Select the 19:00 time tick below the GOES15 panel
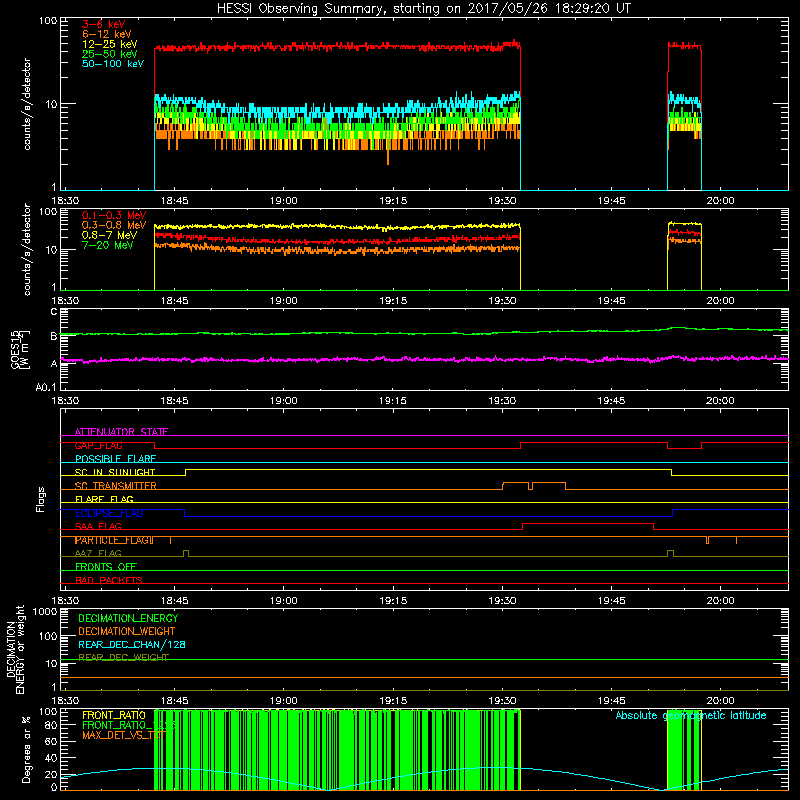 click(284, 401)
